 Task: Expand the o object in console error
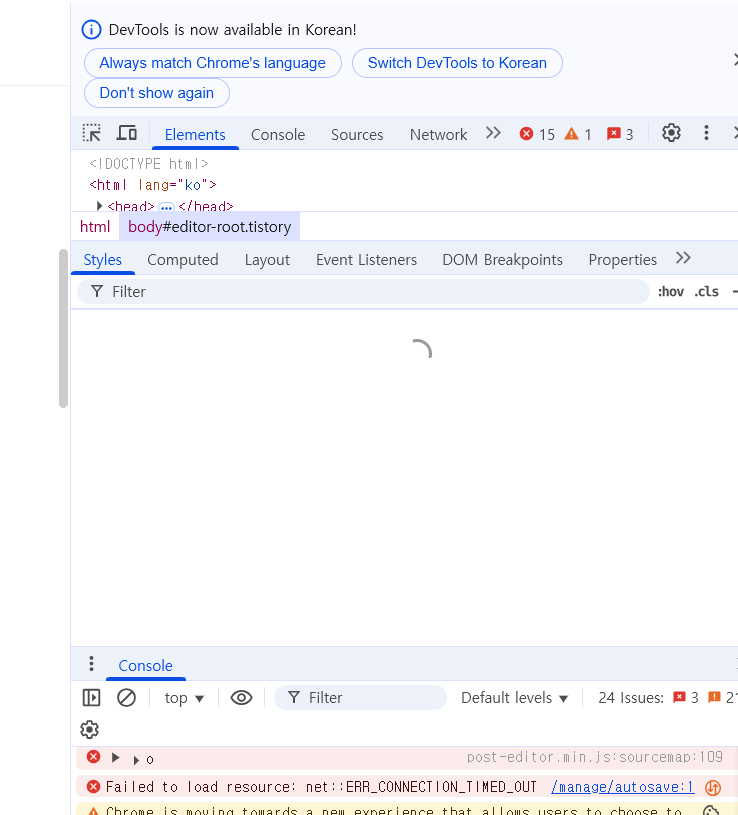pos(136,760)
